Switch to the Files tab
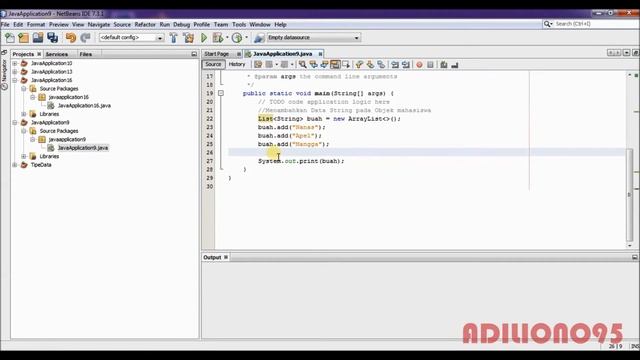The height and width of the screenshot is (360, 640). click(x=85, y=54)
